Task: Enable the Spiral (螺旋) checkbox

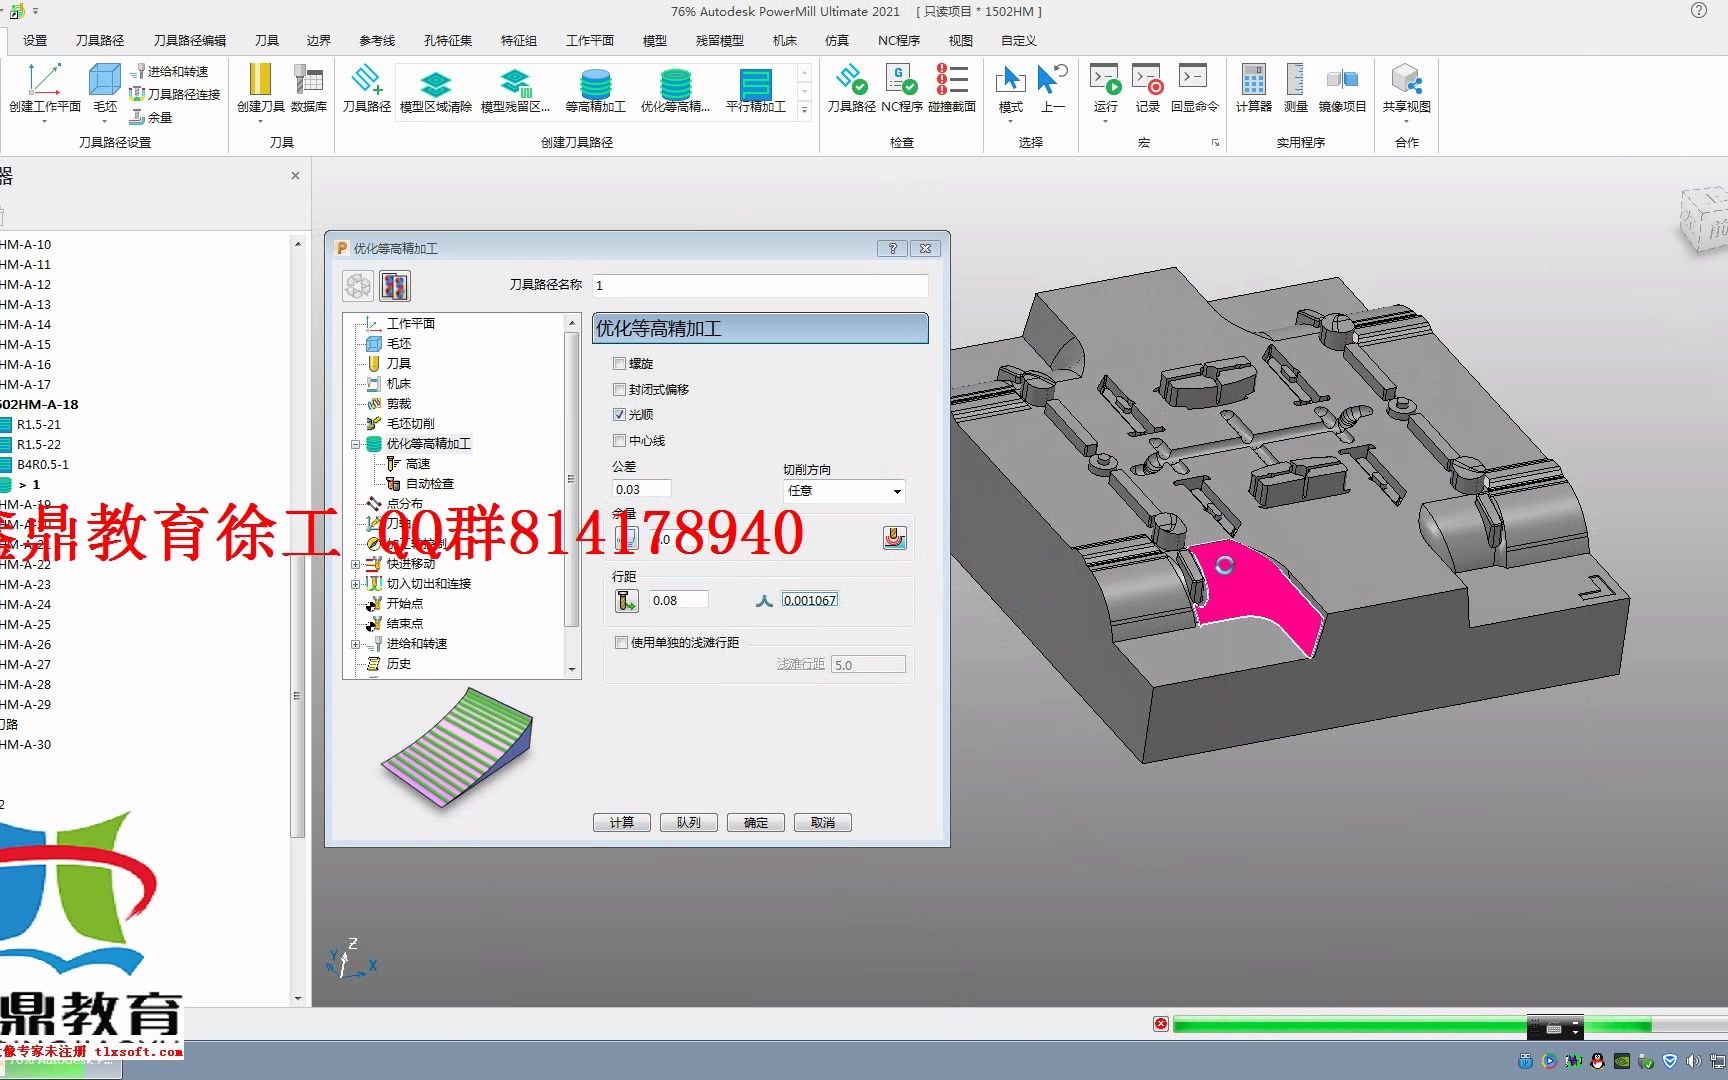Action: pos(620,364)
